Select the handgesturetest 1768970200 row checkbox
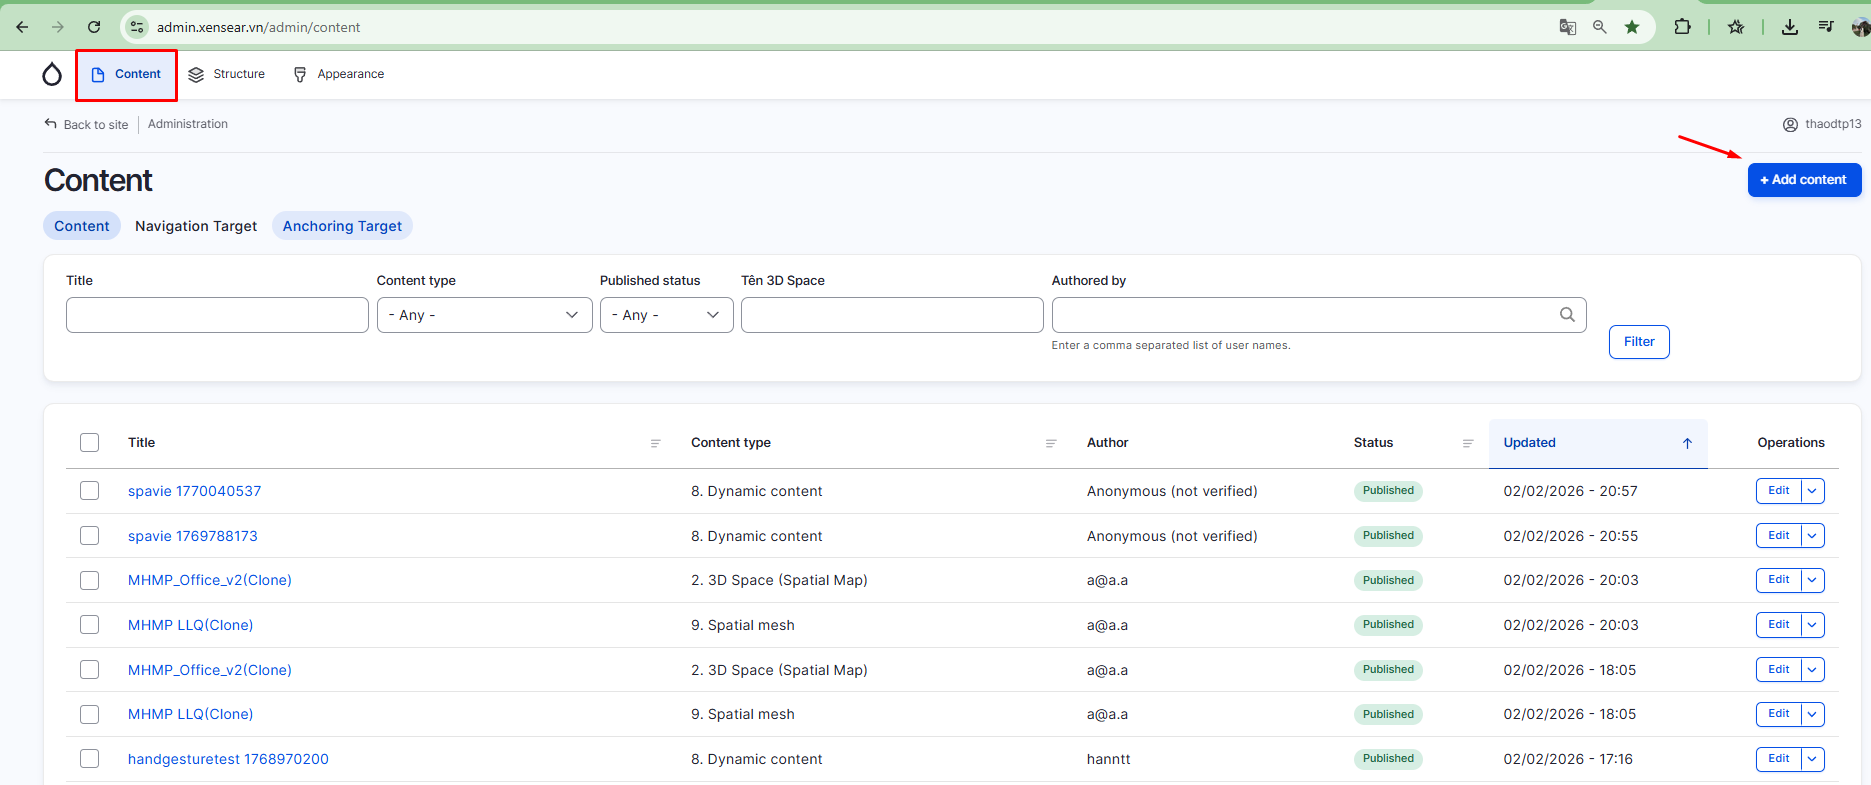 (x=90, y=759)
